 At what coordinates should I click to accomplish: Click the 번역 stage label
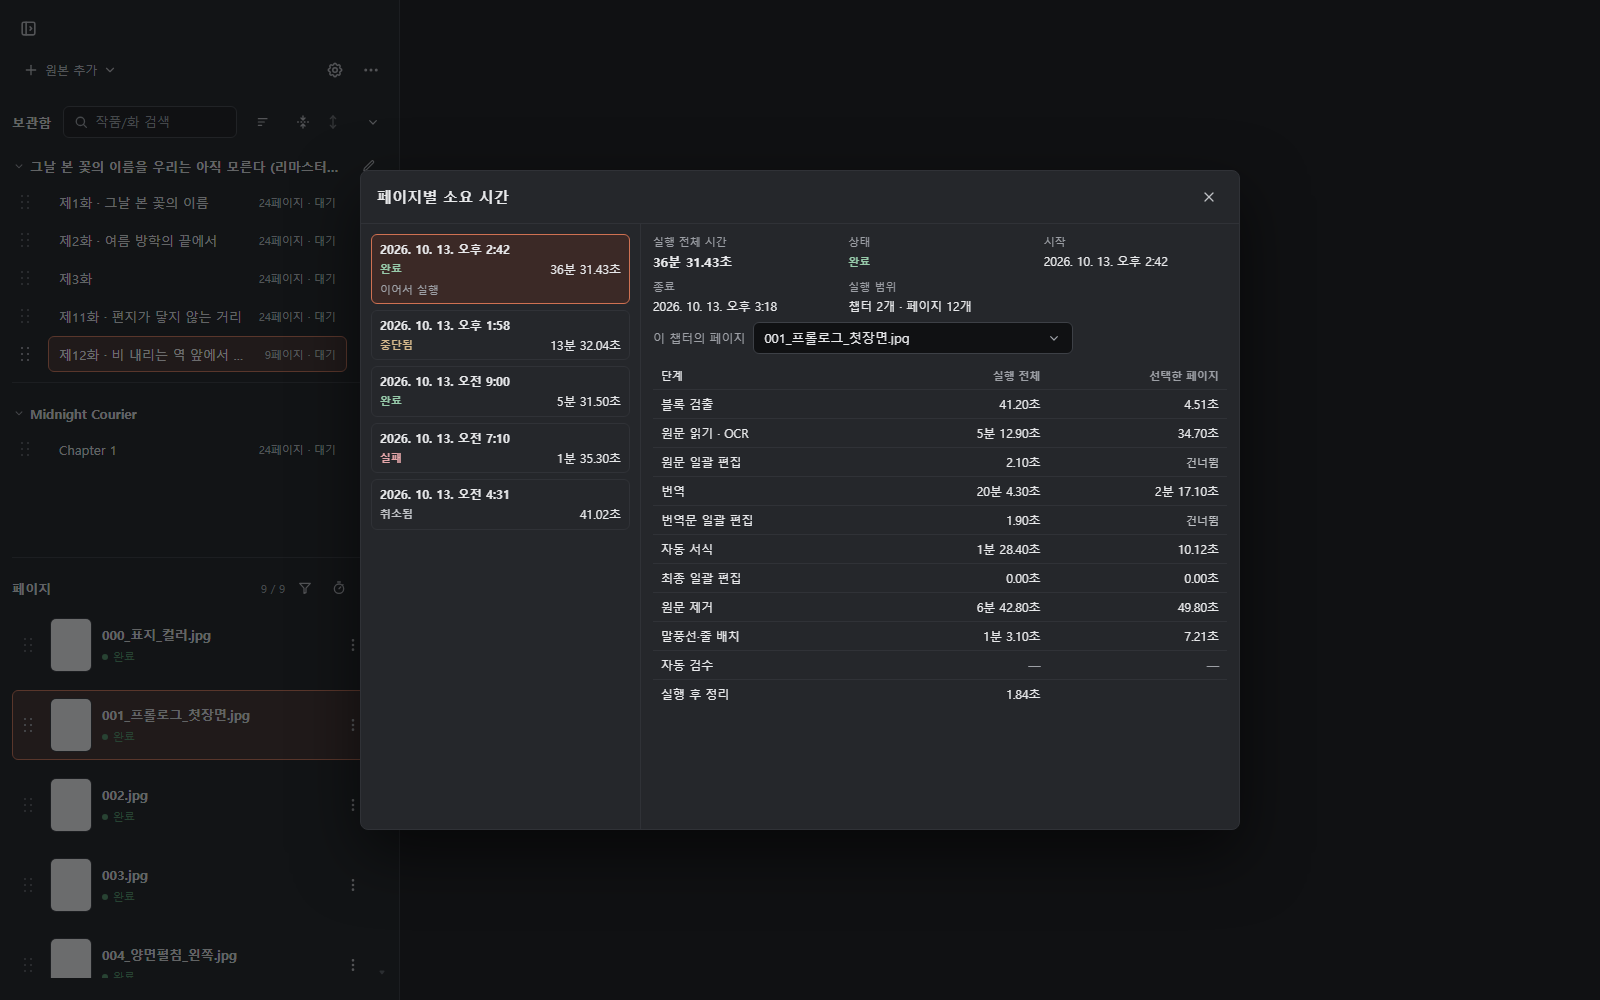click(x=673, y=491)
